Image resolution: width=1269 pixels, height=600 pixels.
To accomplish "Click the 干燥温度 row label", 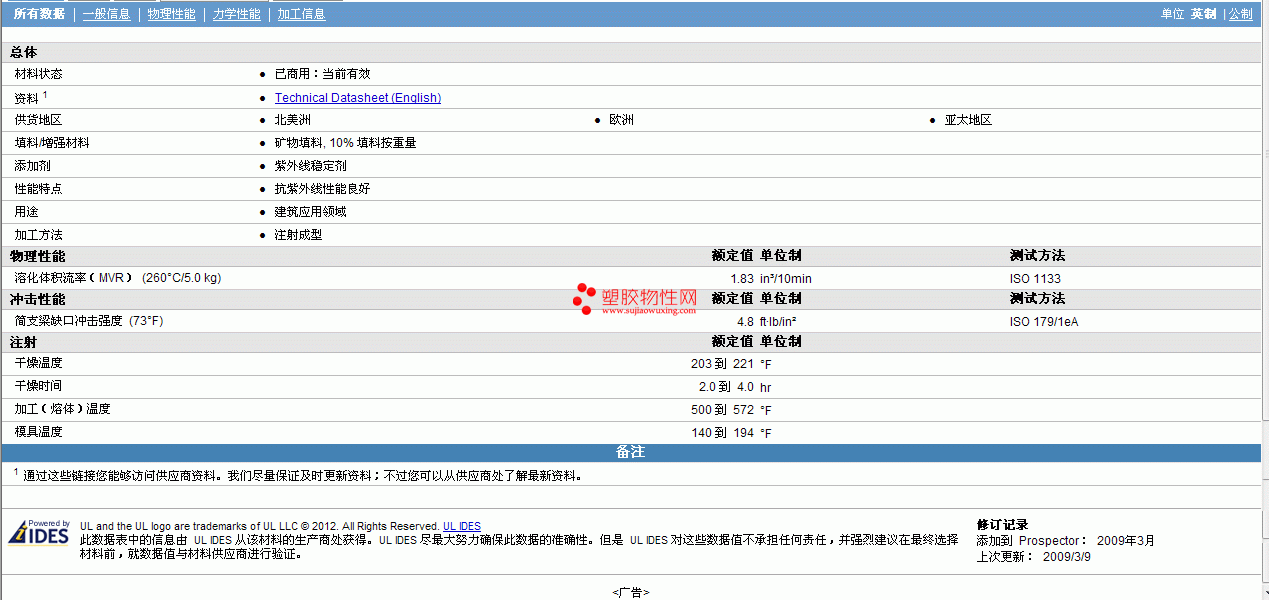I will 38,363.
